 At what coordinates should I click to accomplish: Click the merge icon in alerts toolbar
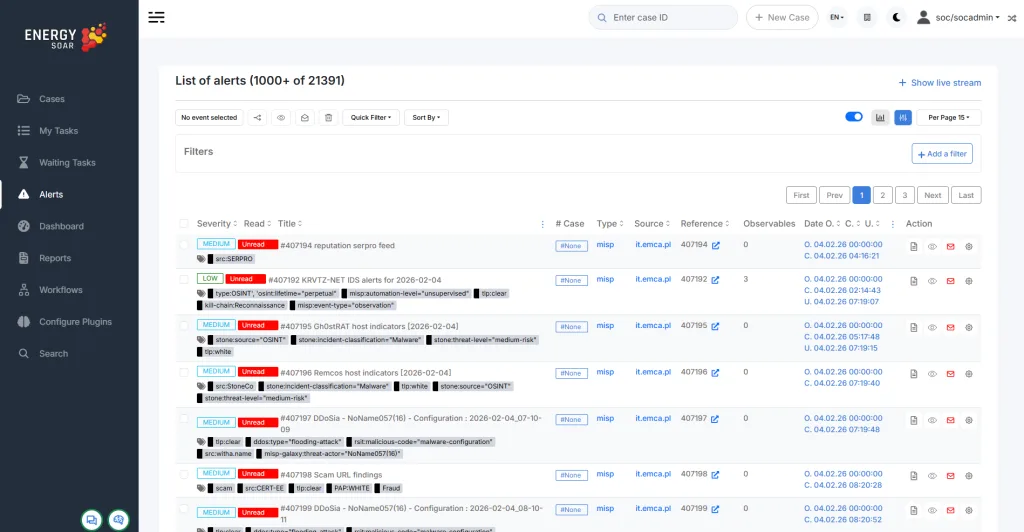(257, 118)
